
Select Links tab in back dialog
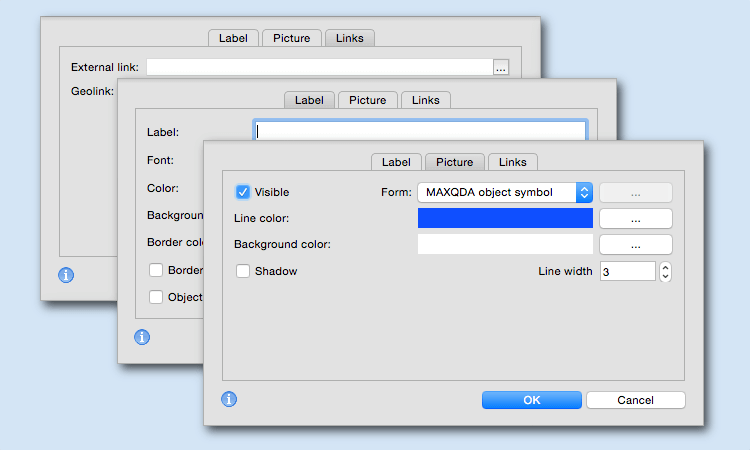350,38
